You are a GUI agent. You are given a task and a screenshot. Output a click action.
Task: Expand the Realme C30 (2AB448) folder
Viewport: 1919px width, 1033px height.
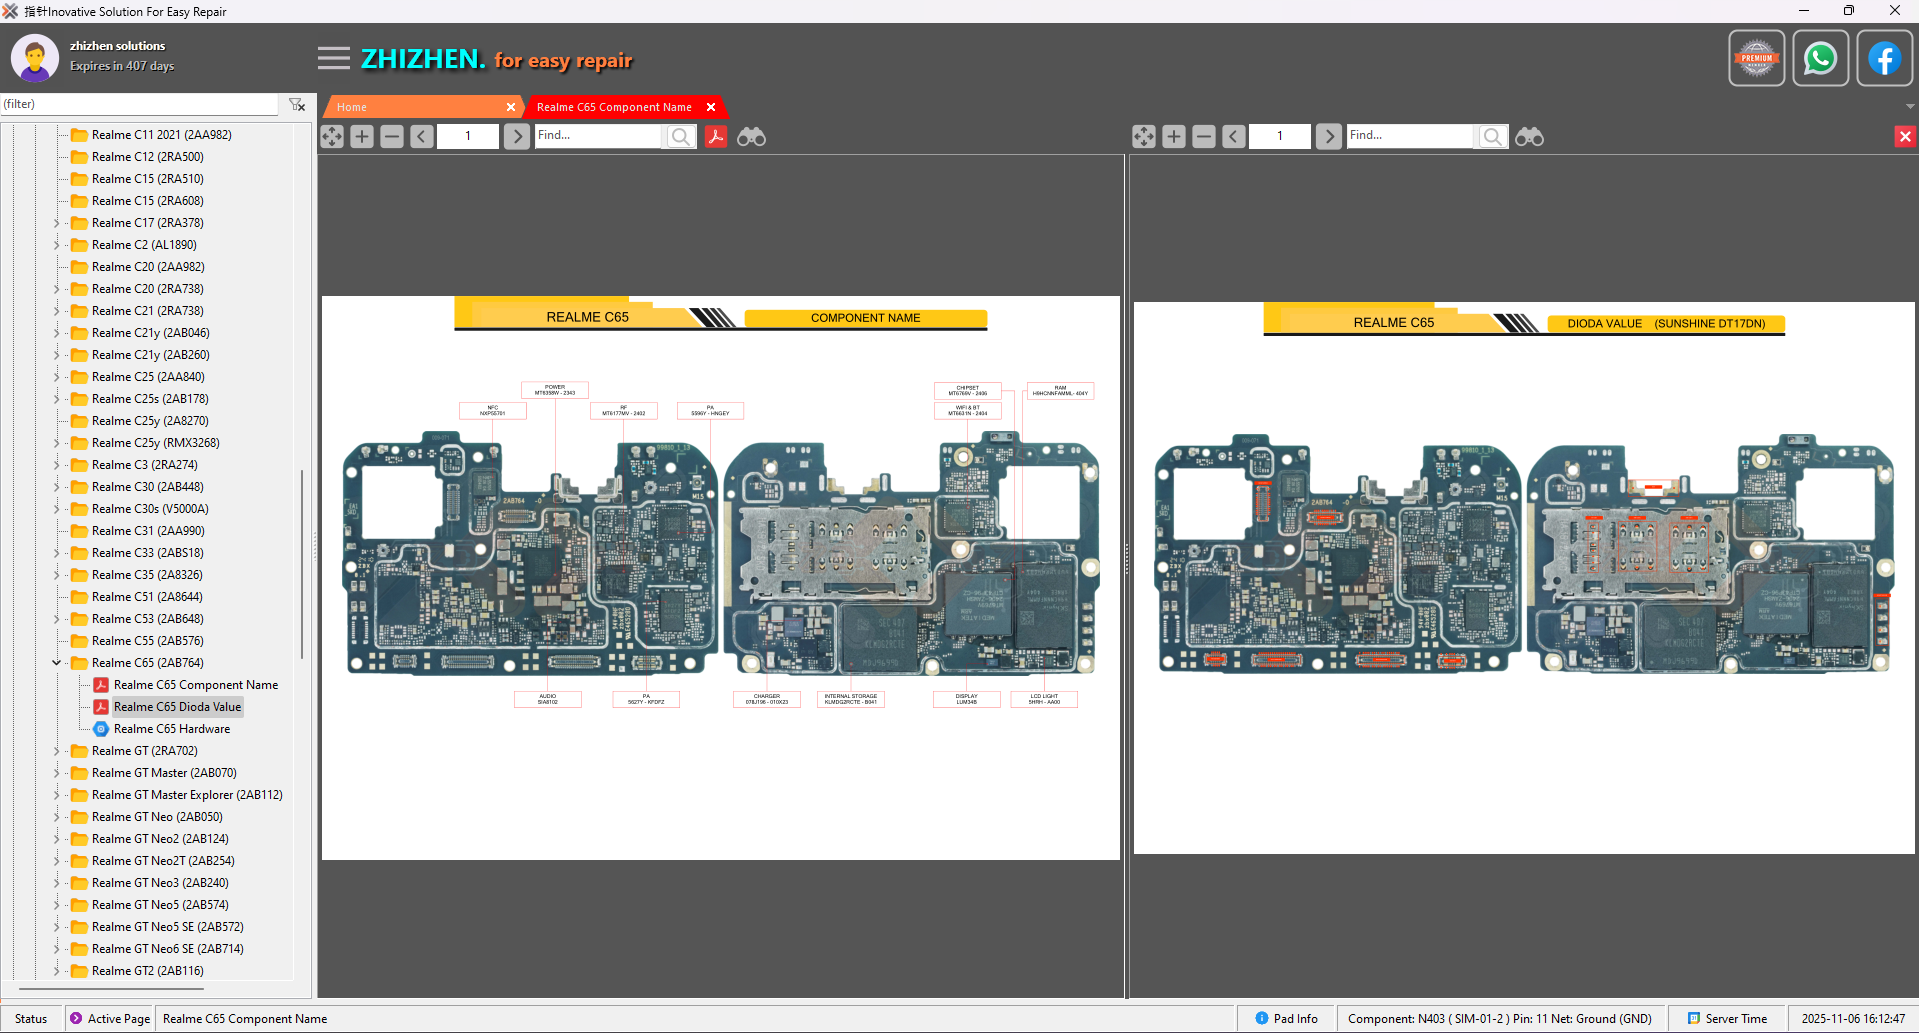click(x=57, y=487)
